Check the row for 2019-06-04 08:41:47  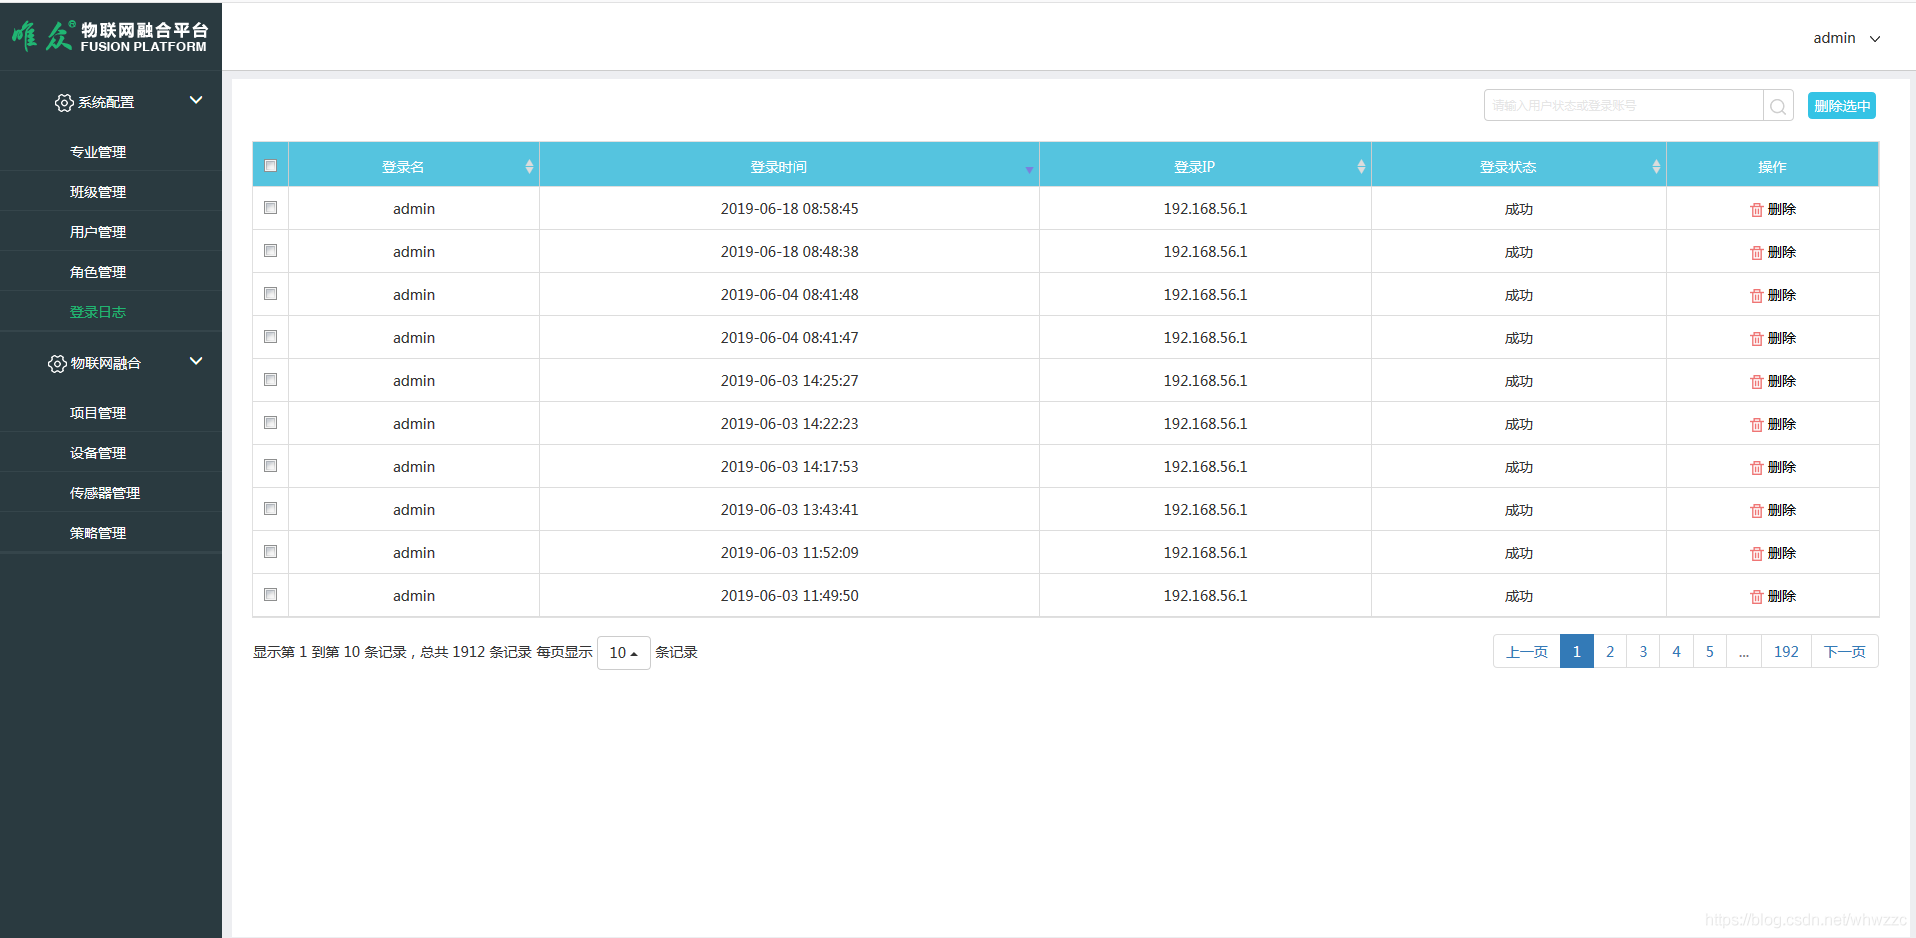pos(270,337)
